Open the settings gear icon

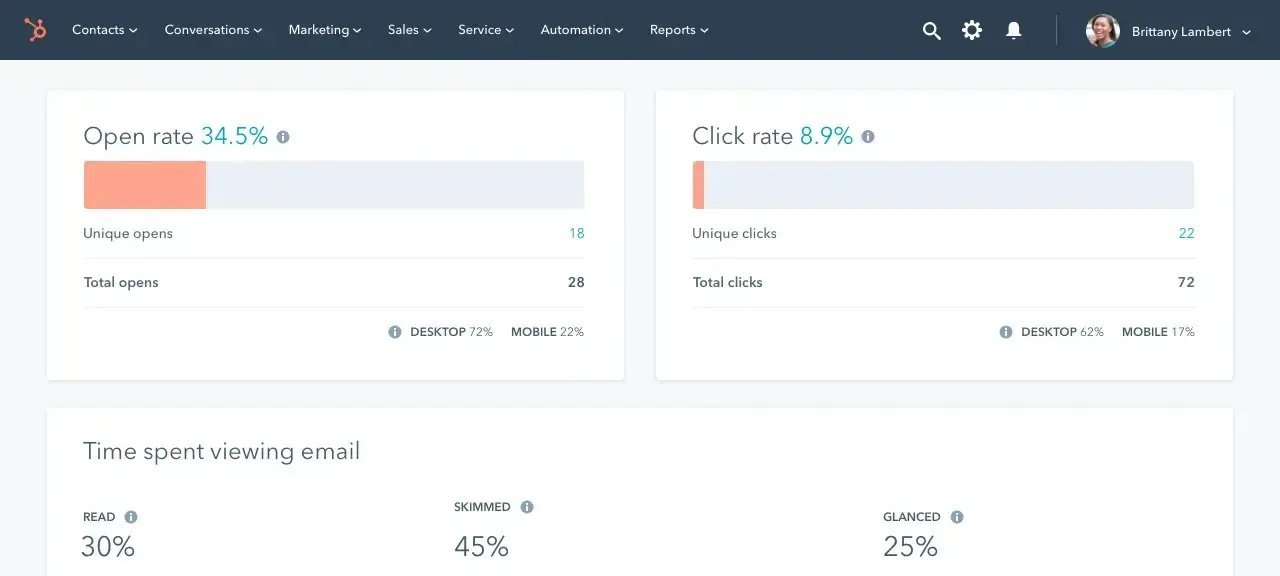click(x=972, y=31)
